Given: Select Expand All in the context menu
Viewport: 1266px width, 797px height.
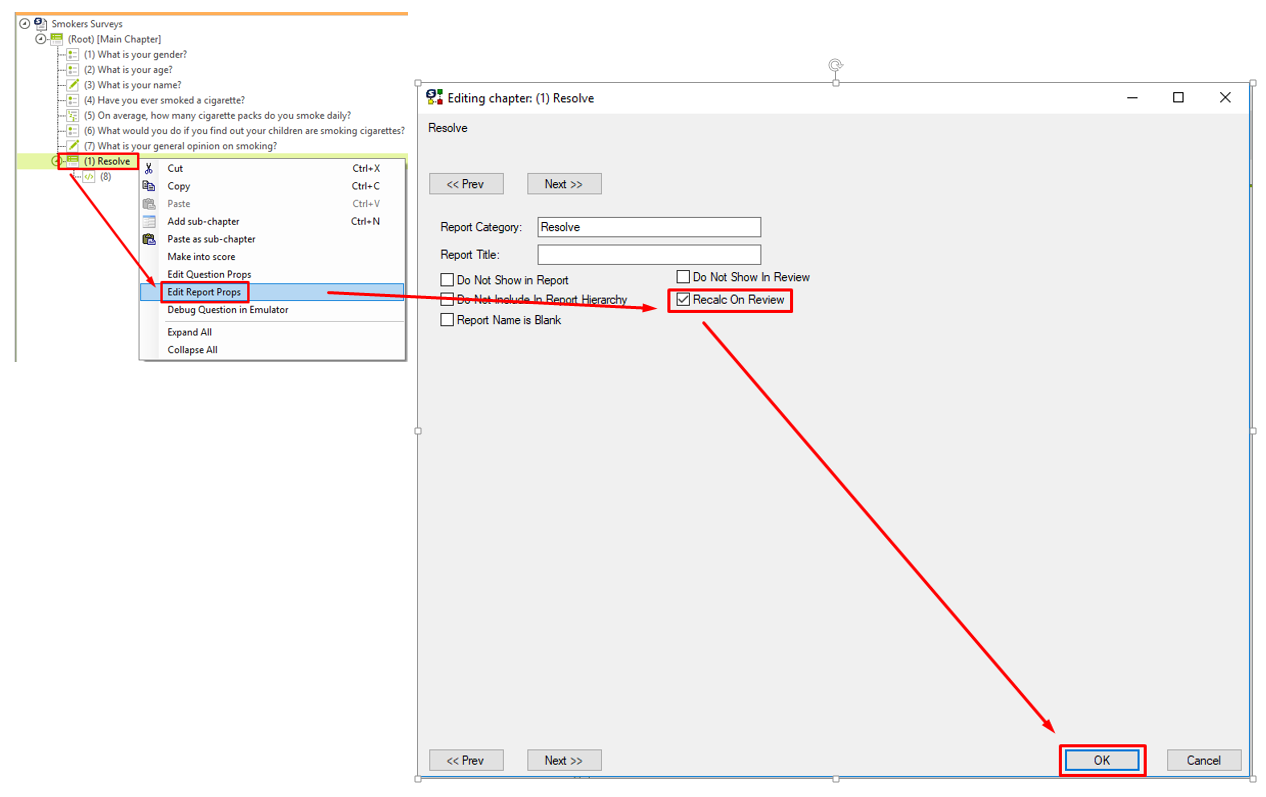Looking at the screenshot, I should click(190, 332).
